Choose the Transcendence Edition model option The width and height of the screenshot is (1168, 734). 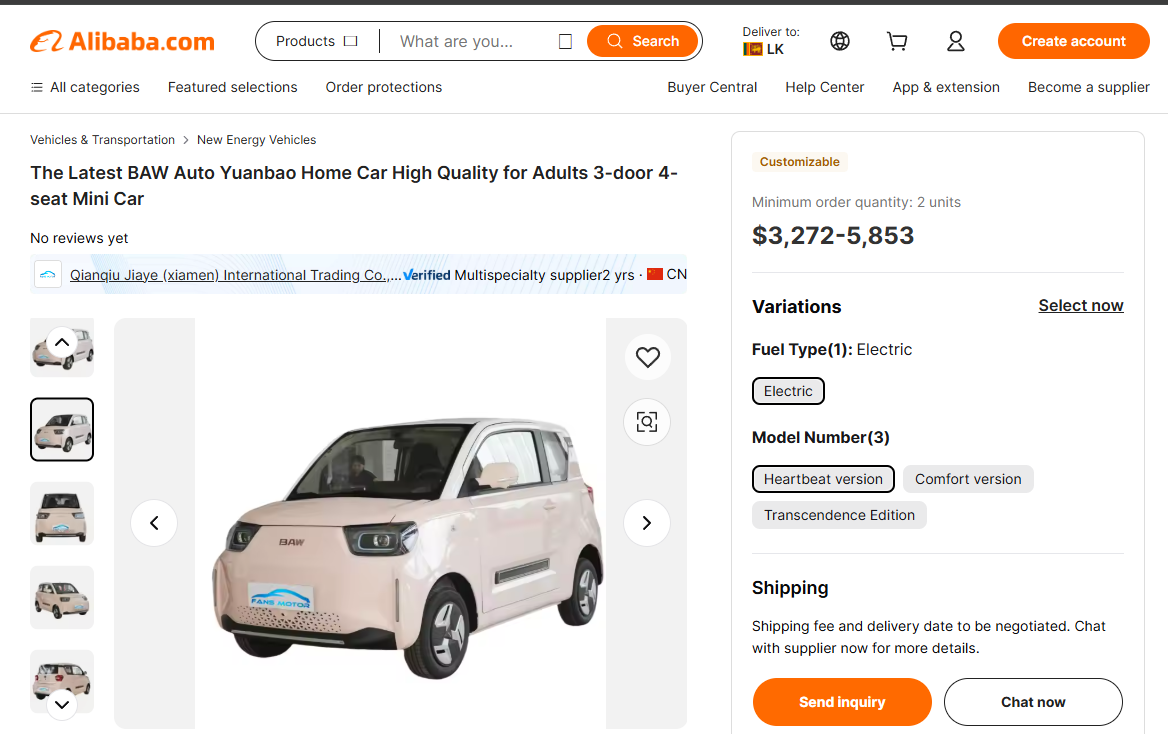(839, 515)
